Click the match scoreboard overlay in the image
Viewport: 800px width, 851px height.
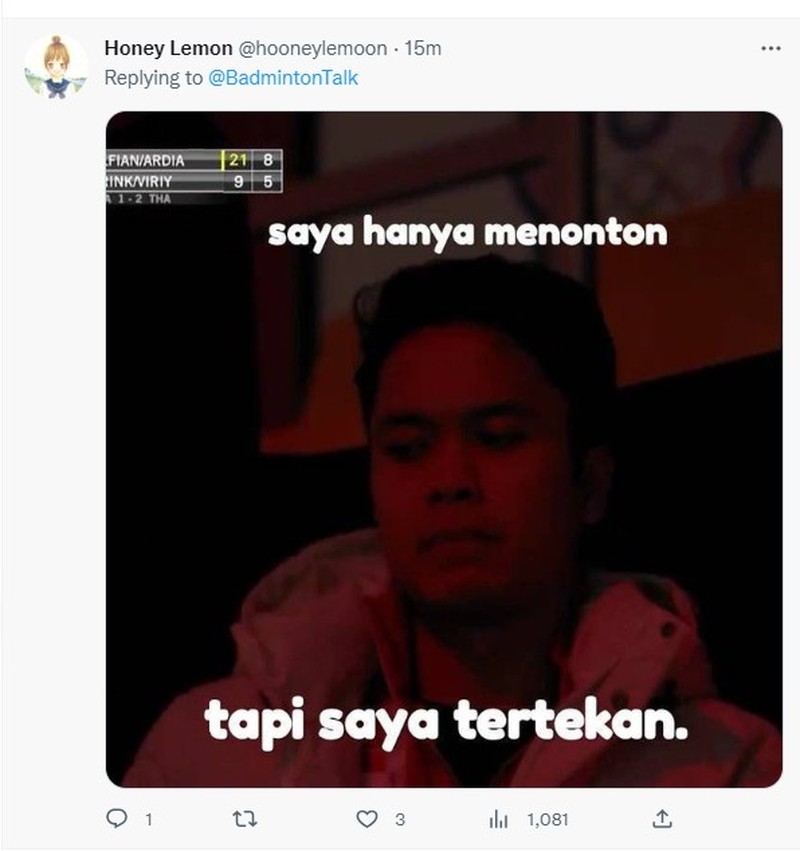(194, 177)
